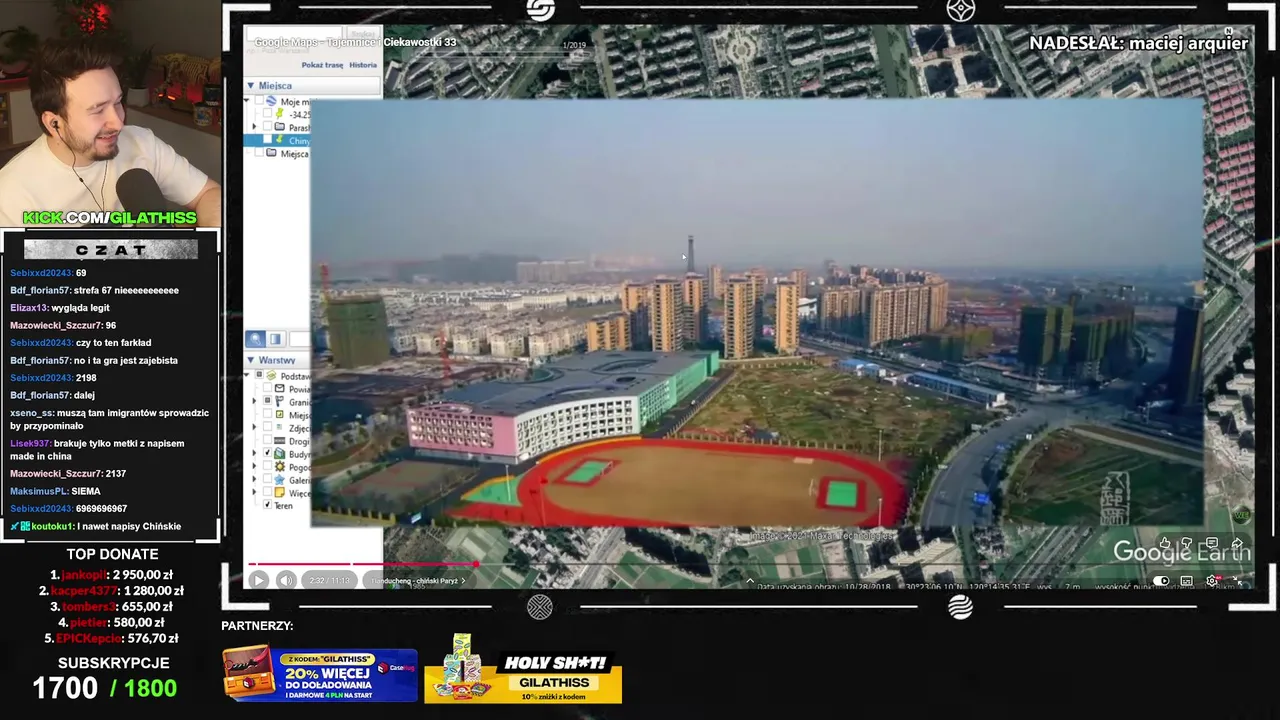Click the Google Earth imagery date text
Image resolution: width=1280 pixels, height=720 pixels.
click(824, 586)
